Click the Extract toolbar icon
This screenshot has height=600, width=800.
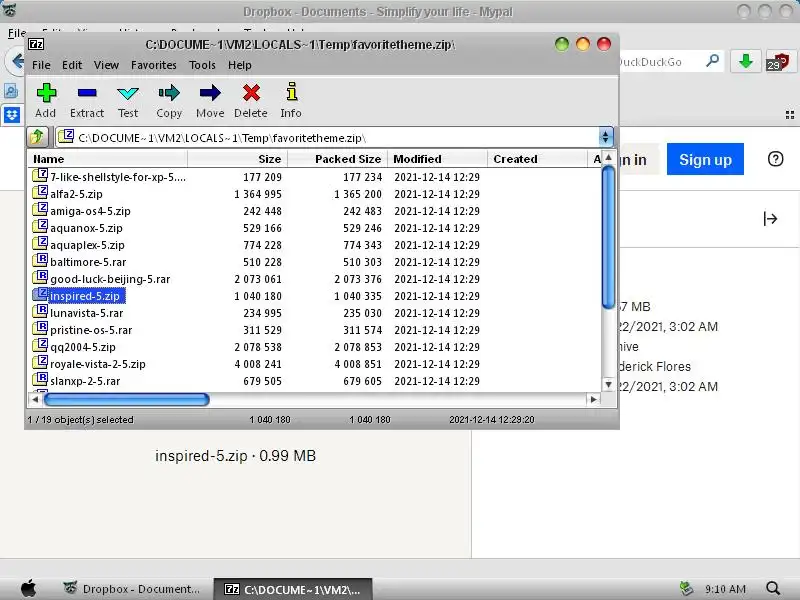tap(87, 93)
